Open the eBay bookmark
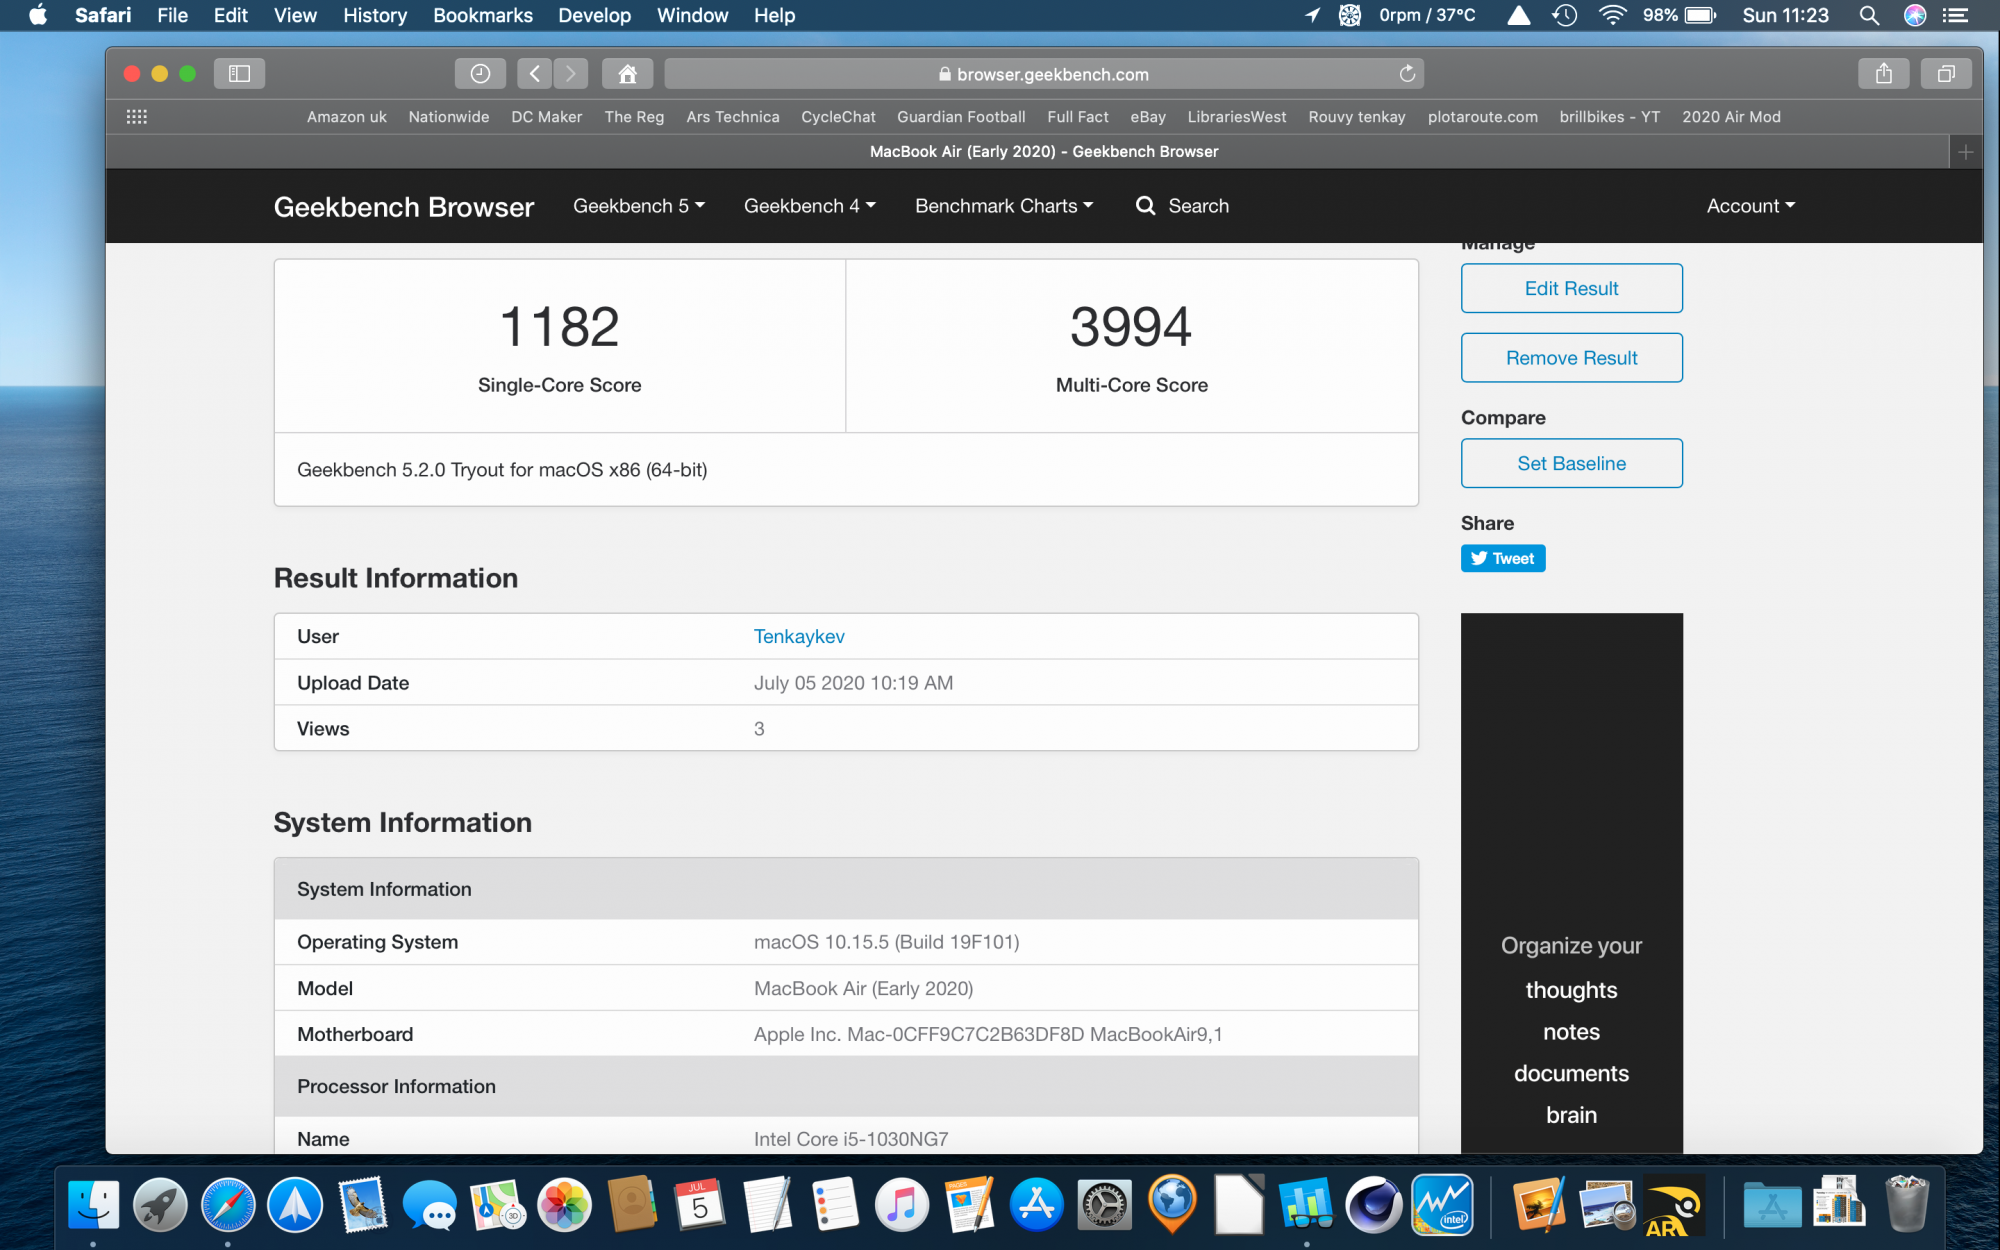This screenshot has height=1250, width=2000. 1148,117
